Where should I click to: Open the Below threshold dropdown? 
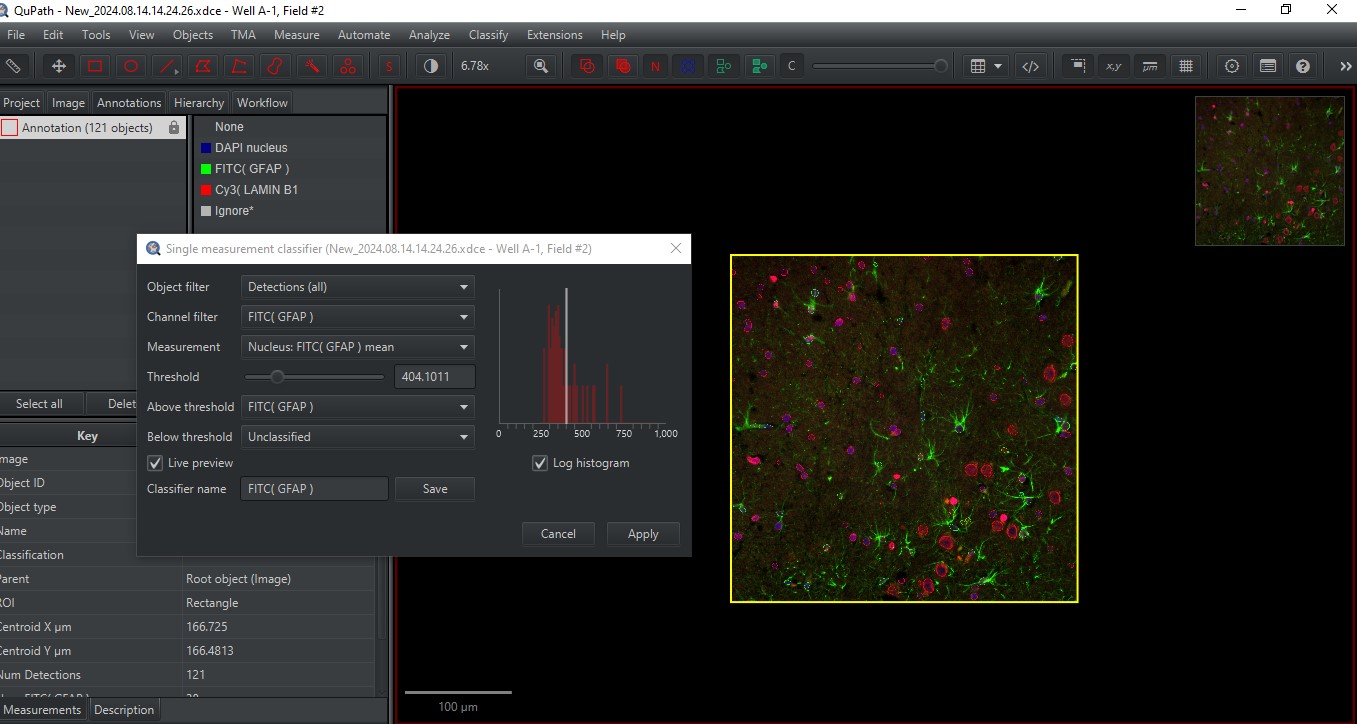coord(356,437)
